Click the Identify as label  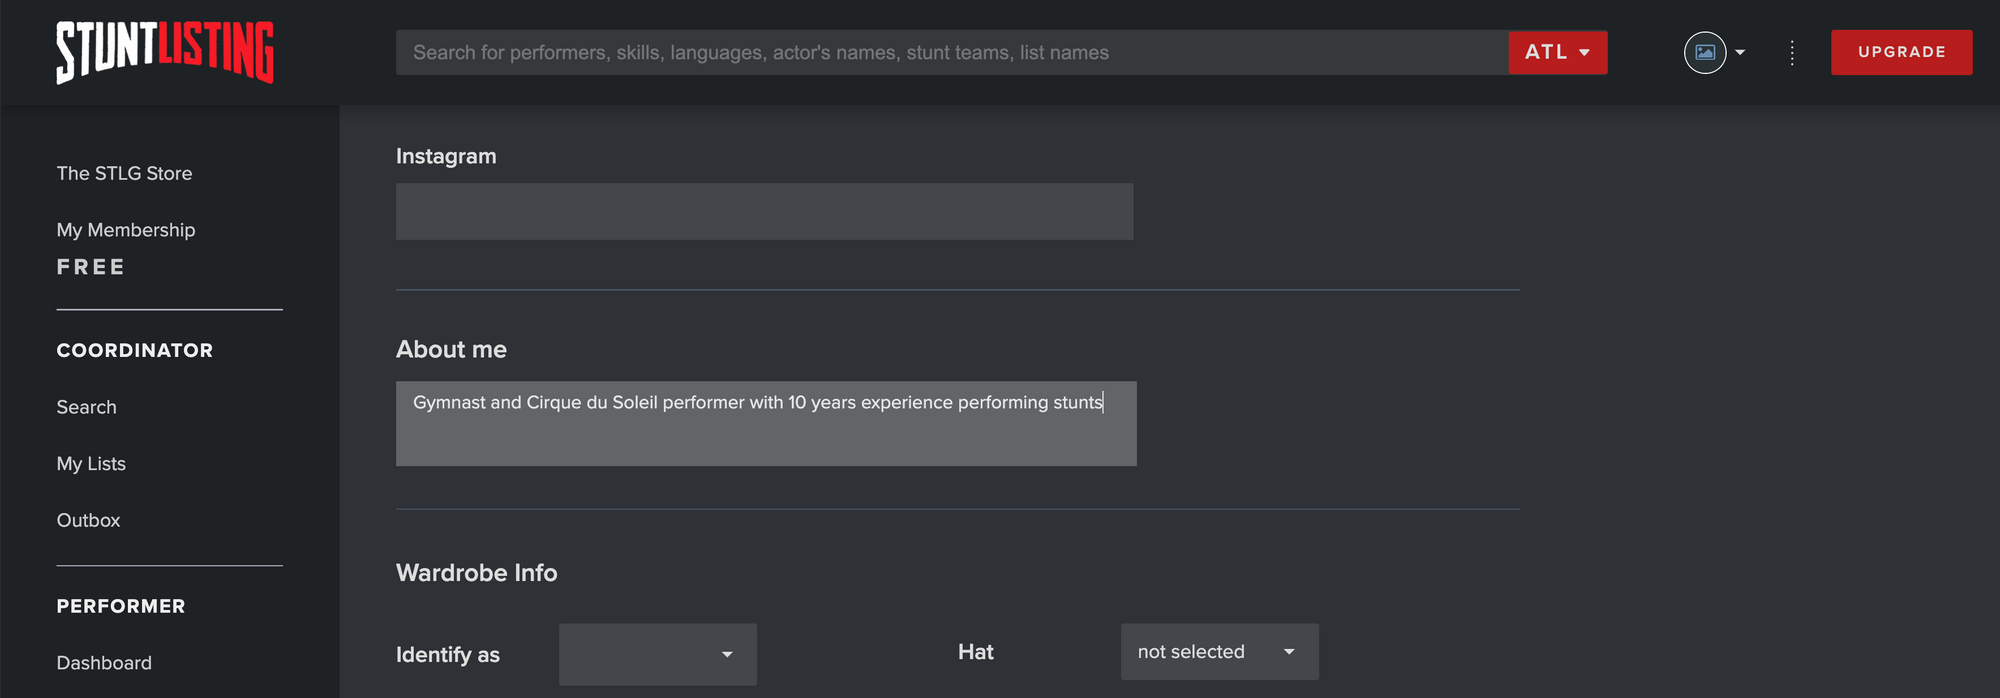pyautogui.click(x=448, y=655)
